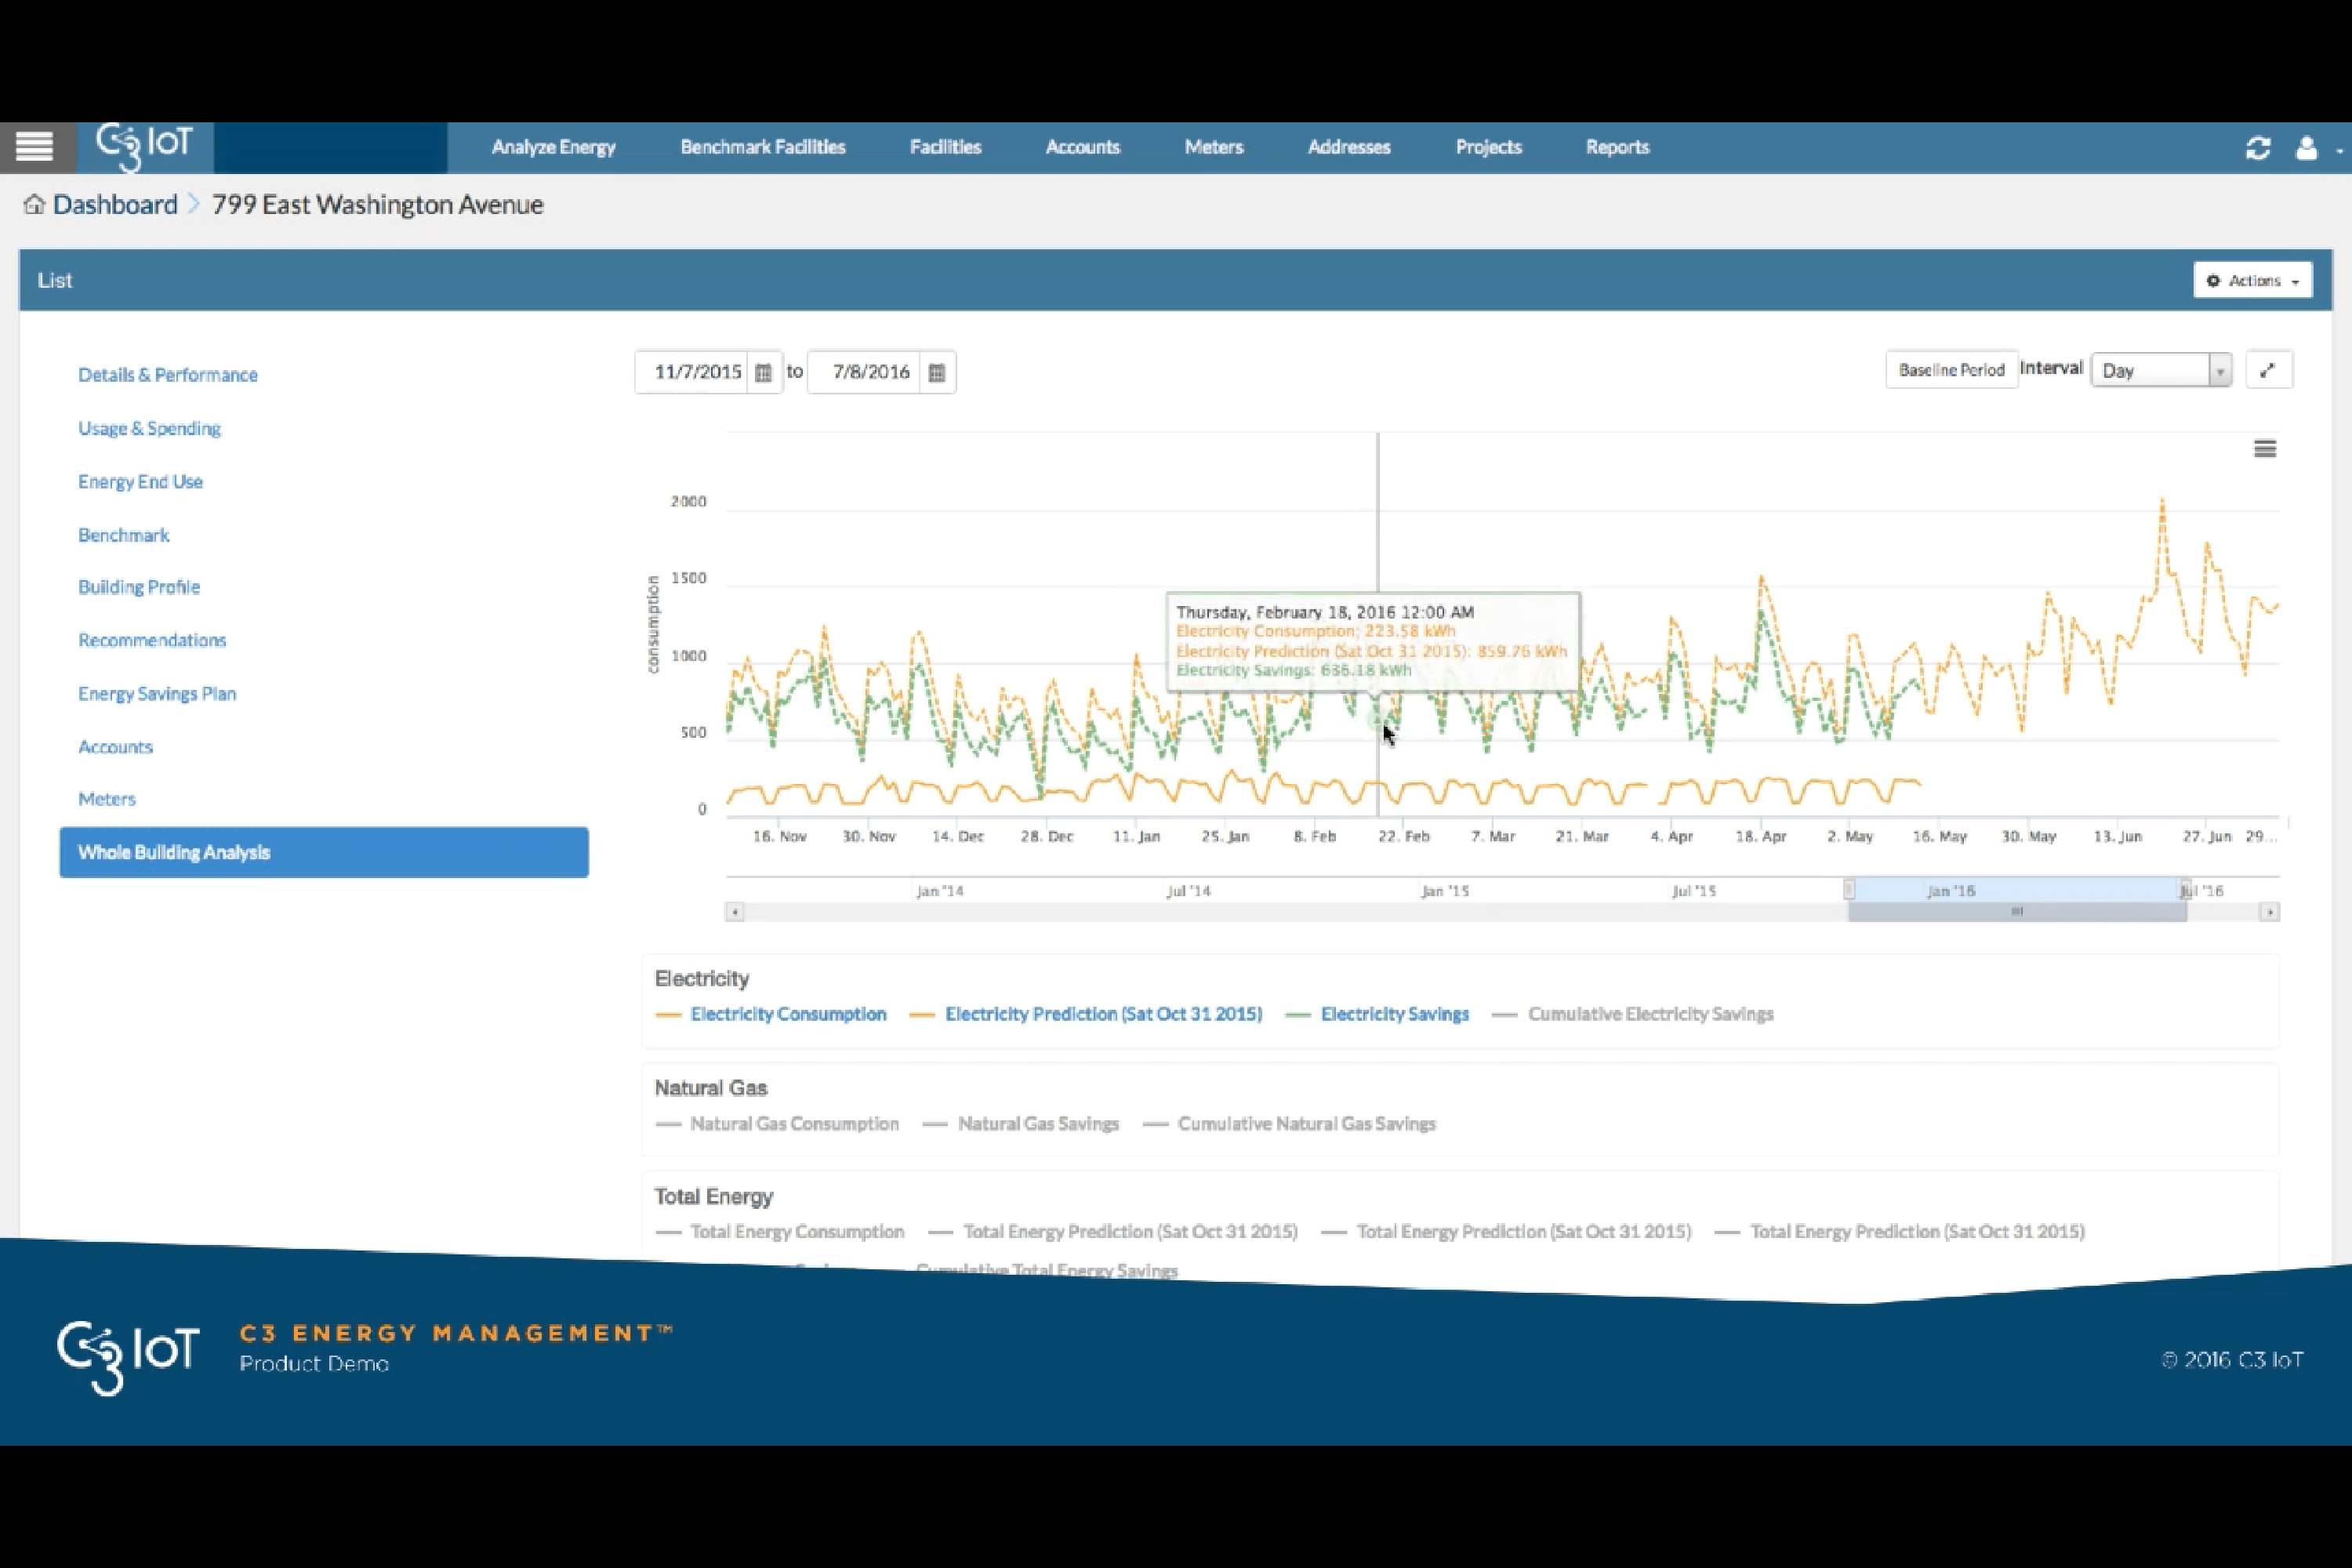
Task: Click the List panel header title
Action: click(55, 281)
